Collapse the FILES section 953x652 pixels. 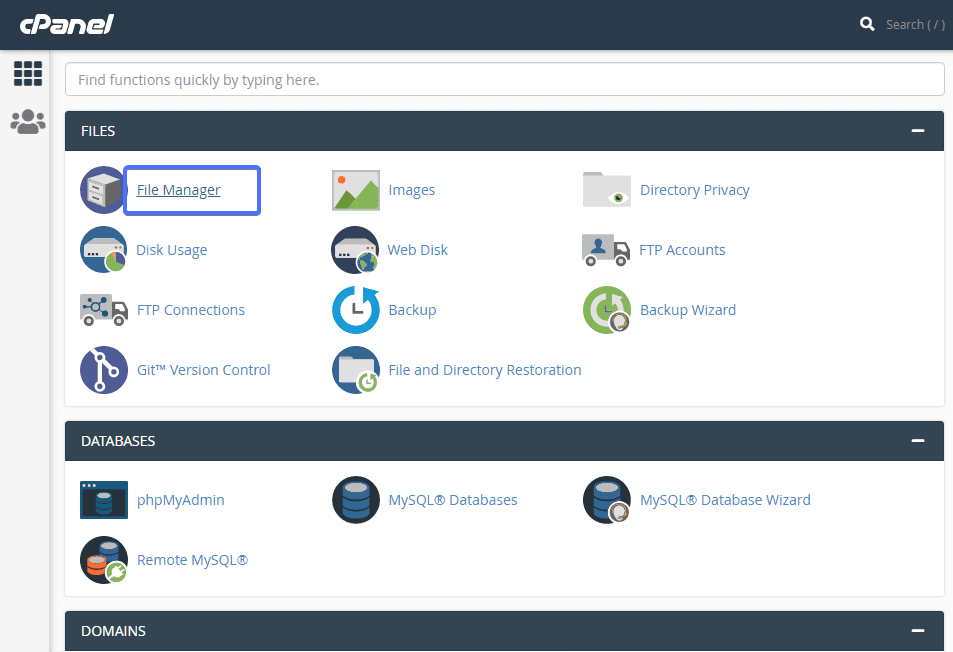click(918, 131)
